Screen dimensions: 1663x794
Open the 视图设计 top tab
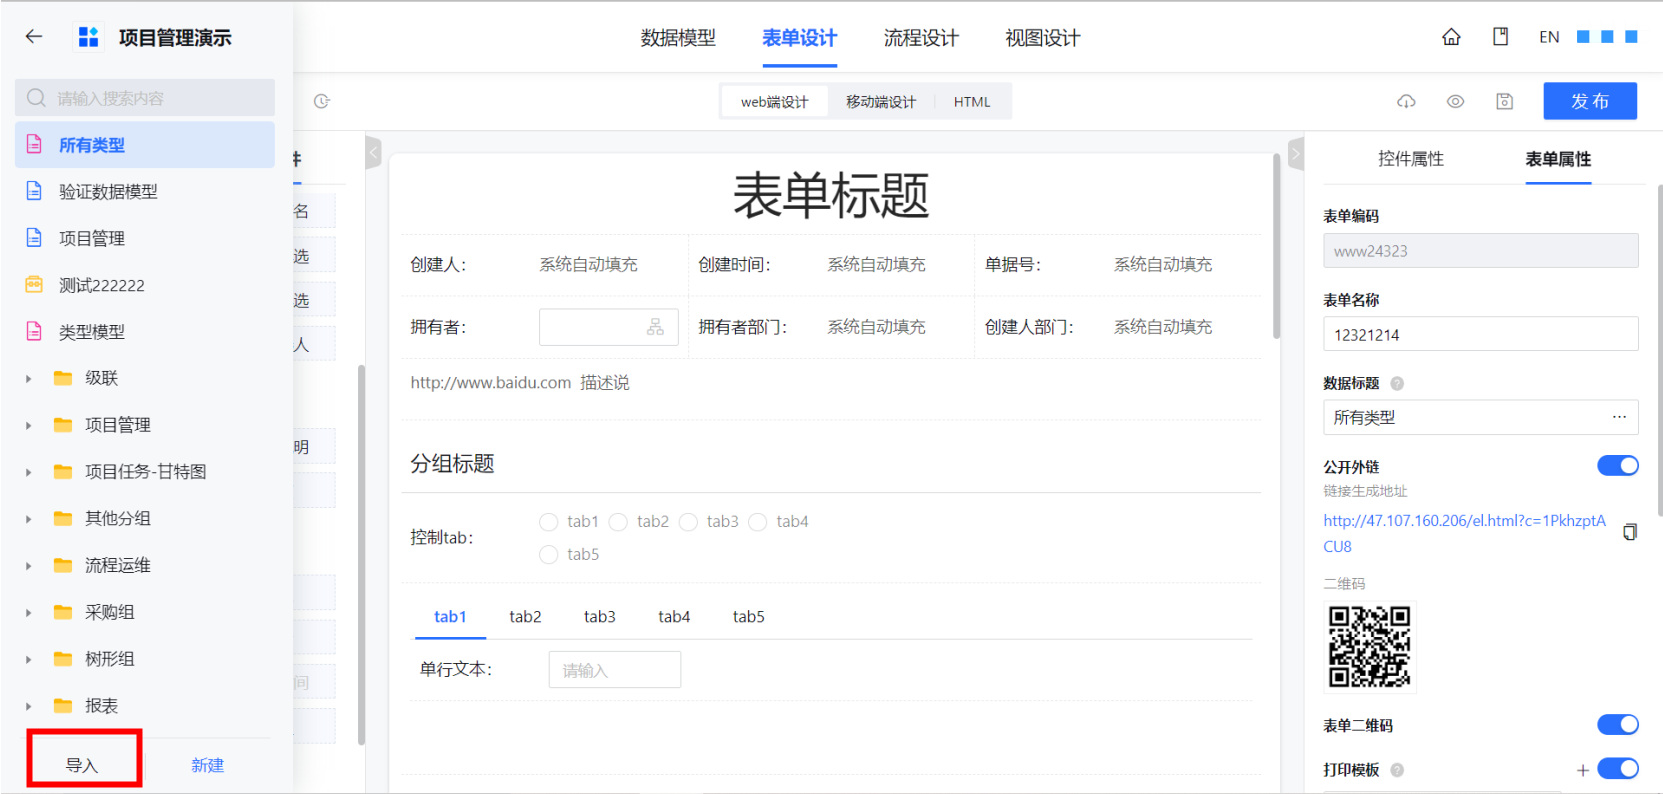pyautogui.click(x=1043, y=38)
